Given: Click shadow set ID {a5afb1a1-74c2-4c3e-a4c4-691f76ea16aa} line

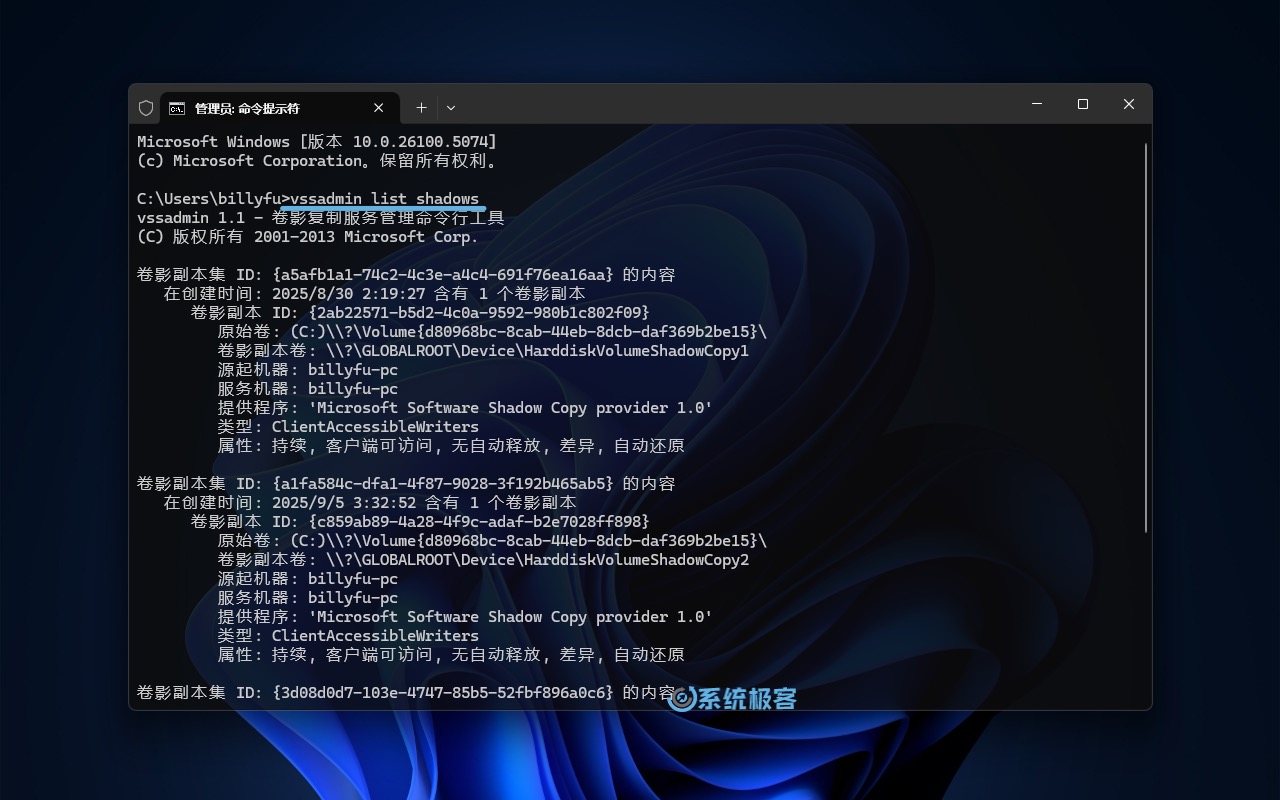Looking at the screenshot, I should tap(406, 275).
